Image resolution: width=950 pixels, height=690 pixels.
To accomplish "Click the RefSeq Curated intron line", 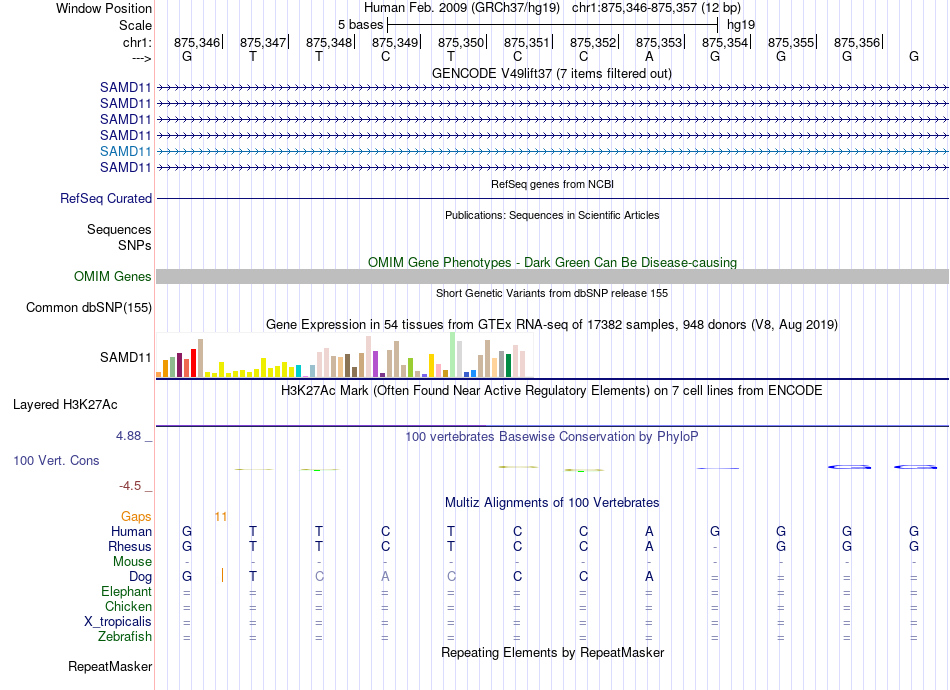I will pyautogui.click(x=552, y=198).
